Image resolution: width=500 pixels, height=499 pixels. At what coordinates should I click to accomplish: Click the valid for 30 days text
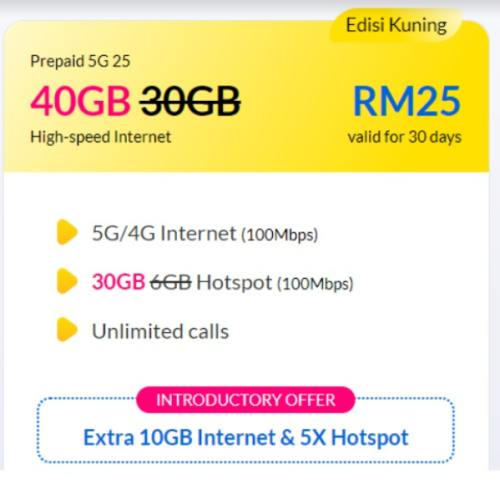(x=404, y=137)
